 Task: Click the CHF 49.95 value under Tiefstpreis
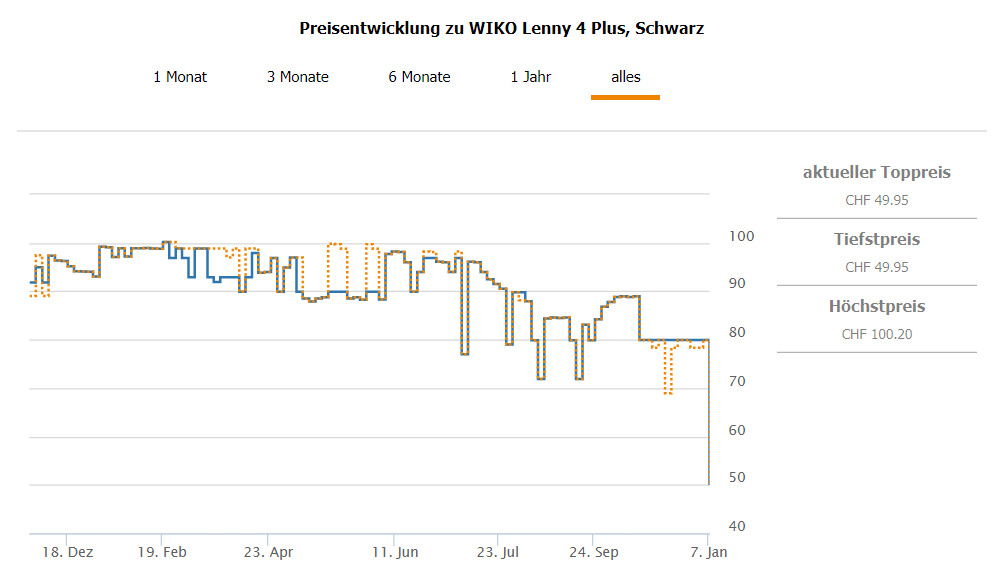(876, 267)
